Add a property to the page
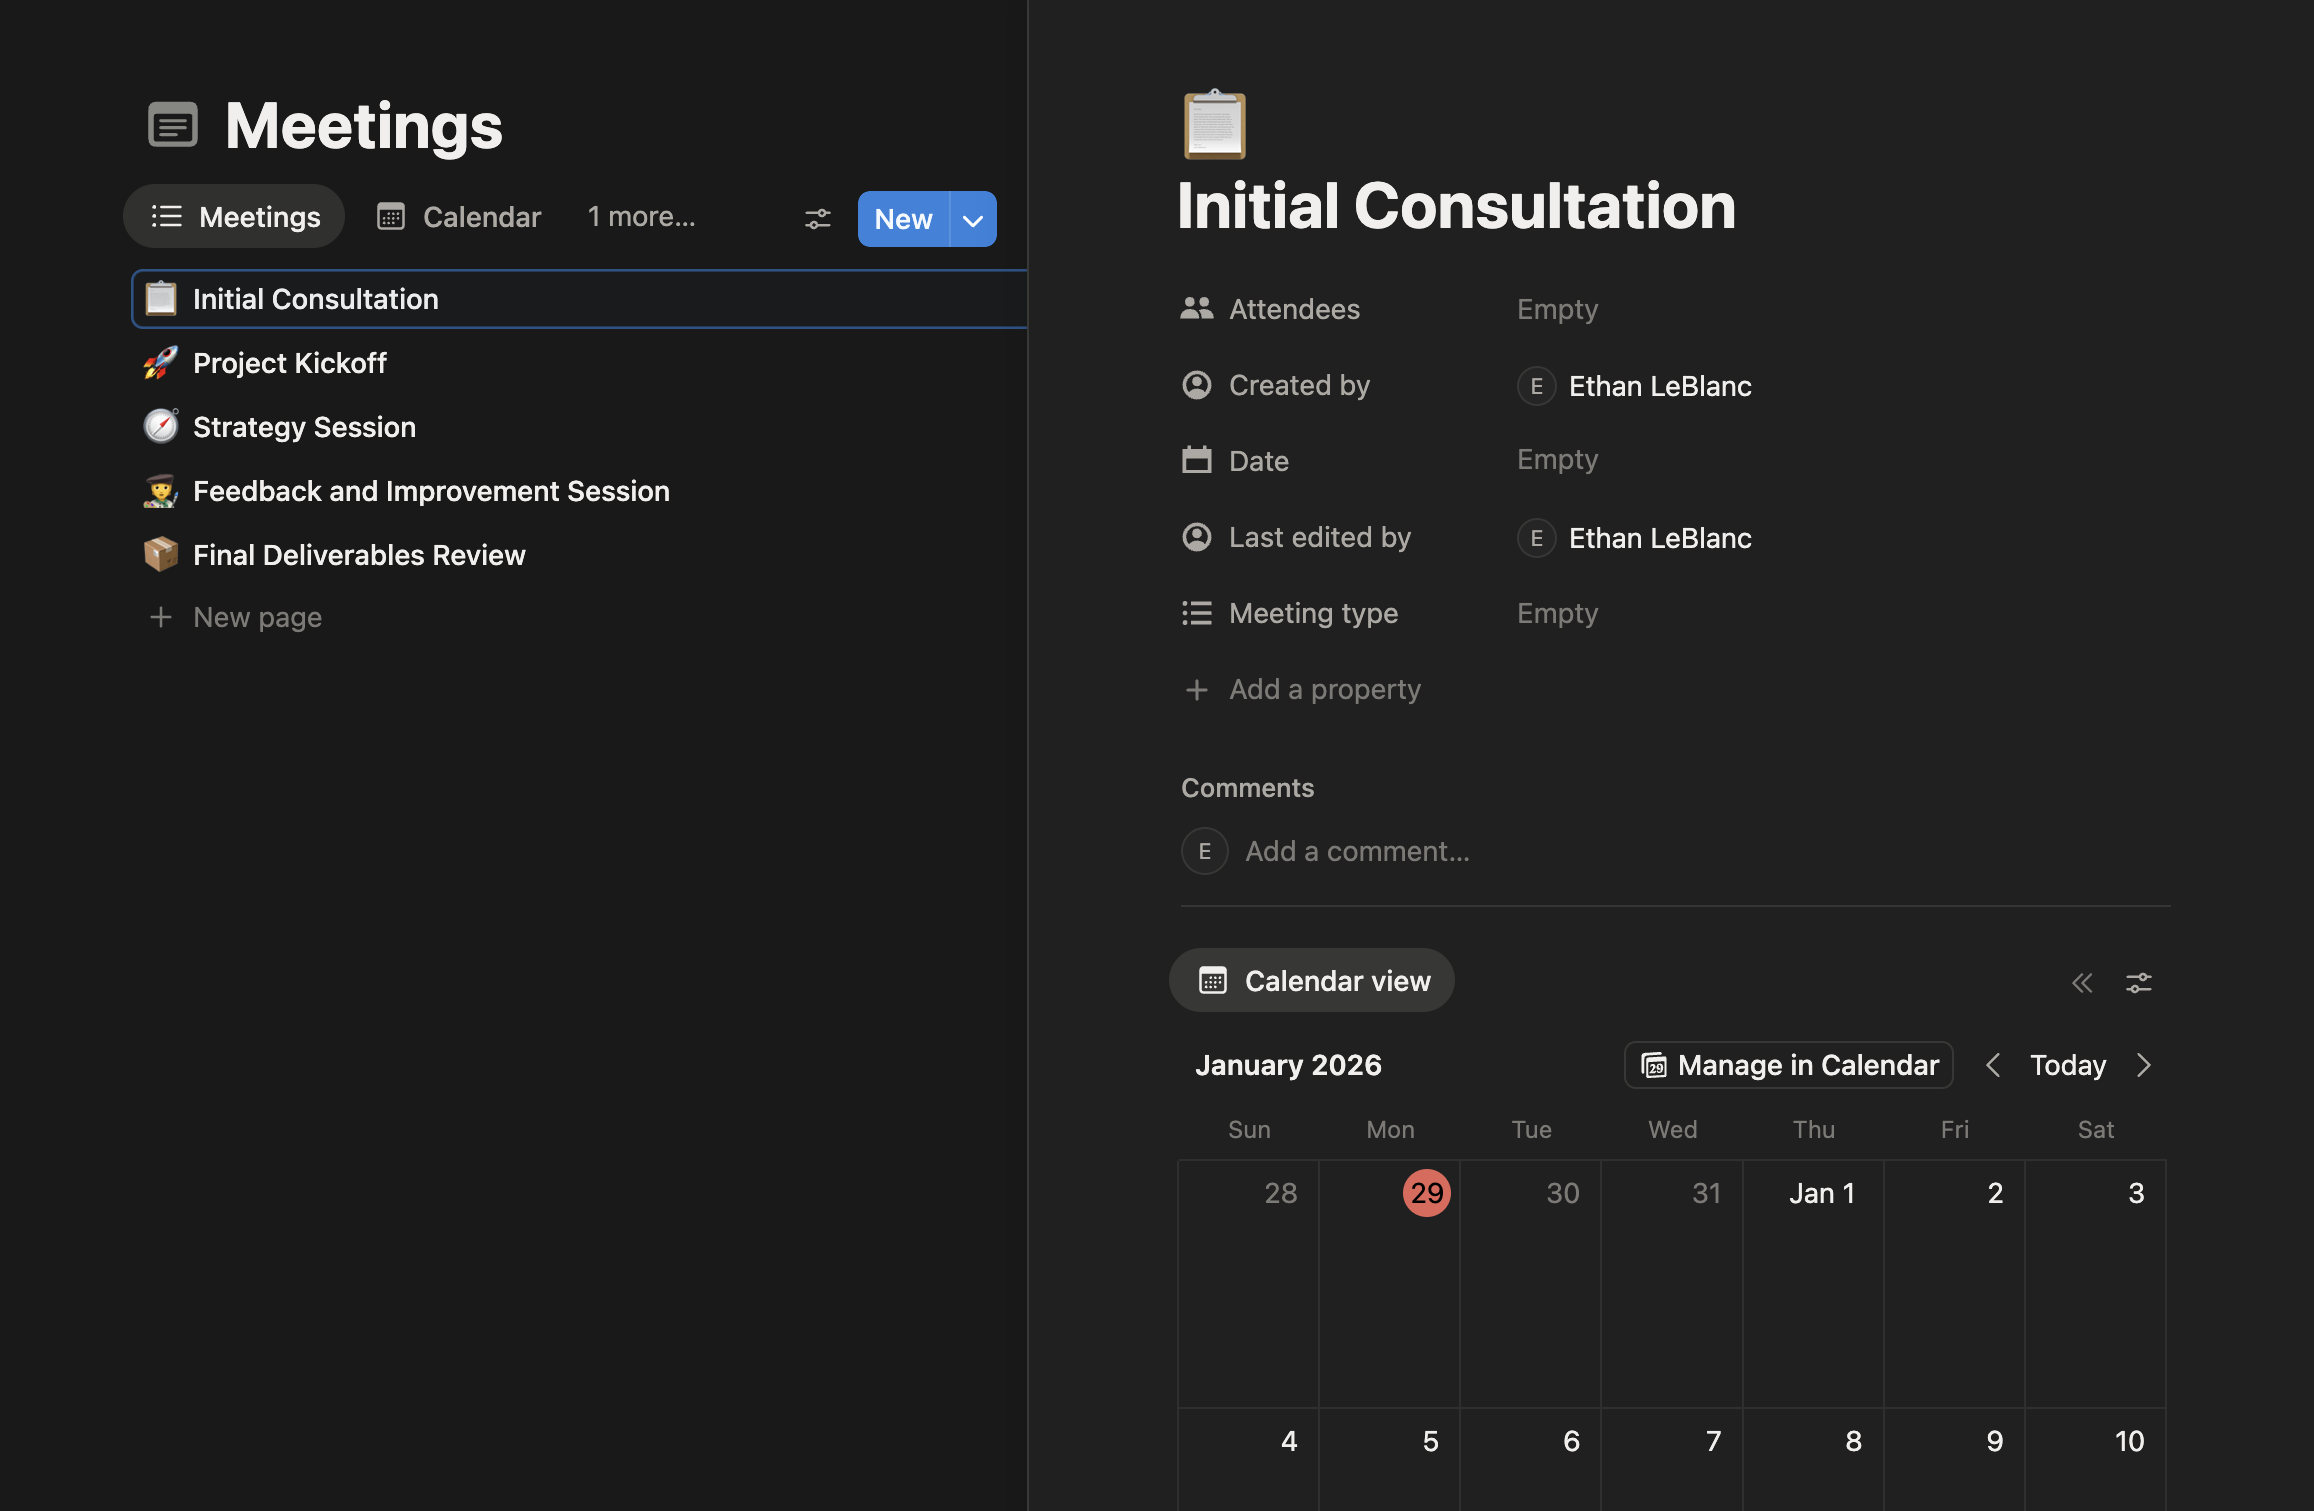Viewport: 2314px width, 1511px height. 1323,689
